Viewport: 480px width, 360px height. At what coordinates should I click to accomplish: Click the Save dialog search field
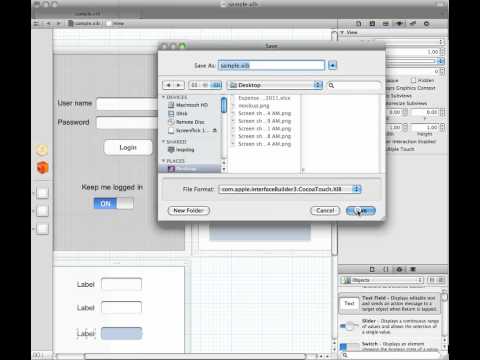coord(354,85)
